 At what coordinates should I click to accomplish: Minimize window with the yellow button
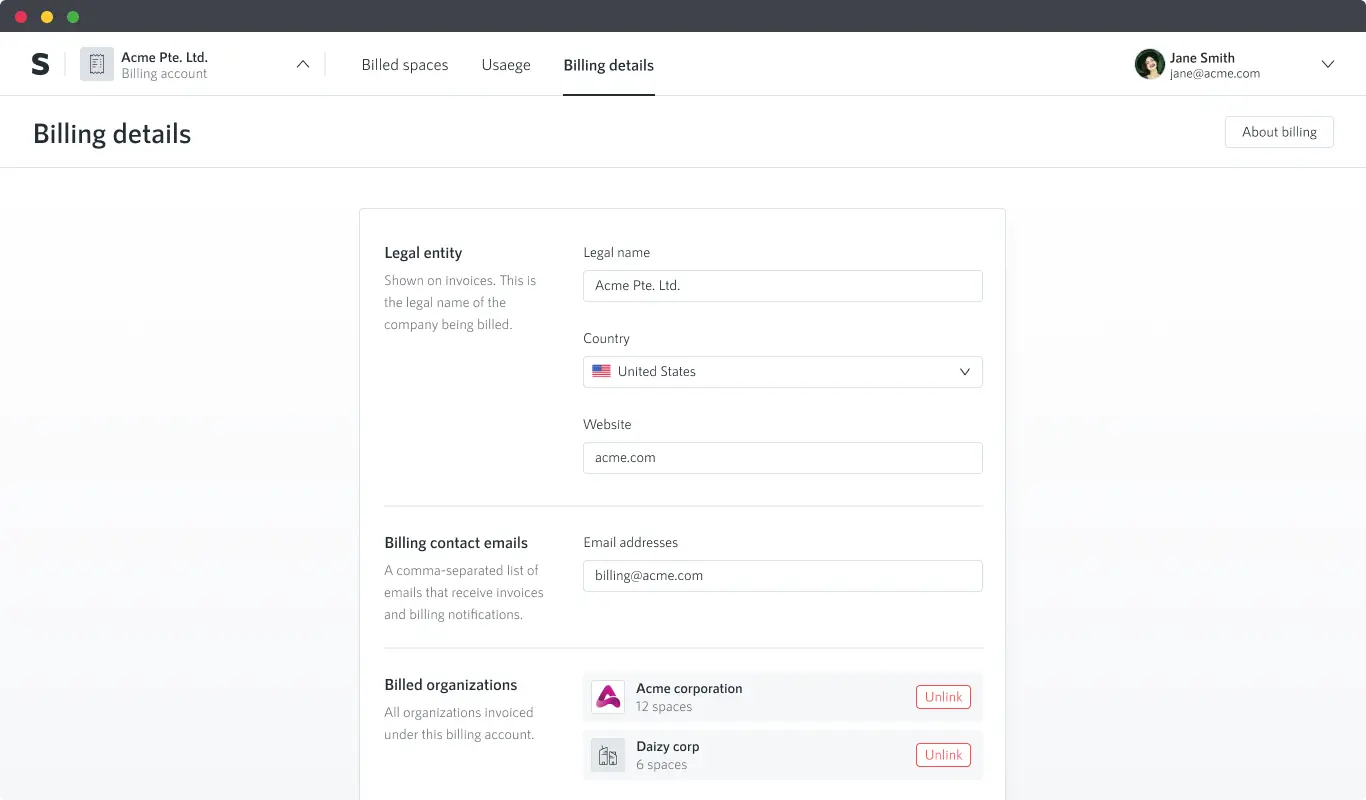pyautogui.click(x=47, y=17)
